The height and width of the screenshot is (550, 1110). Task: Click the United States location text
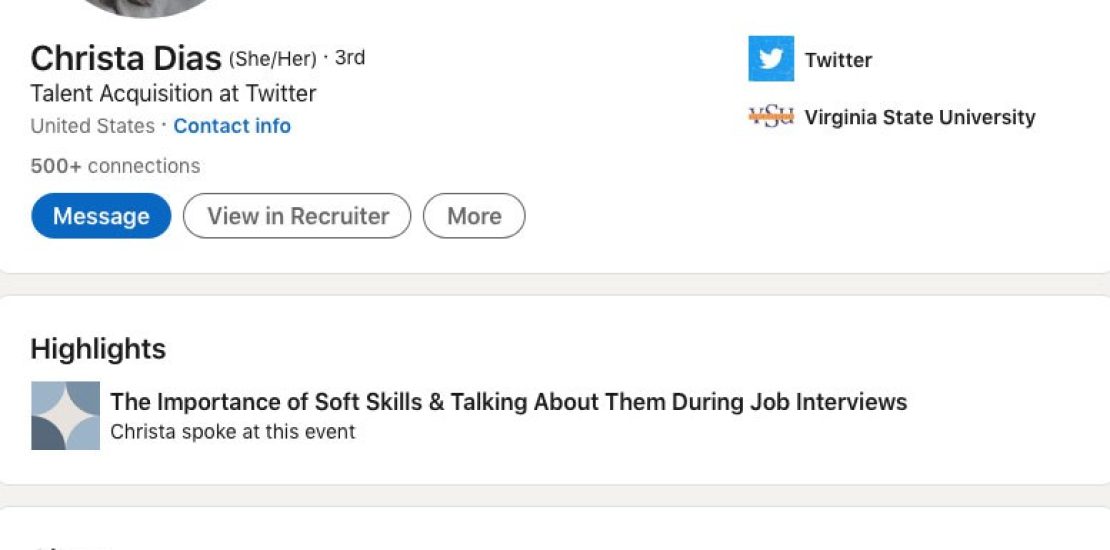point(92,126)
